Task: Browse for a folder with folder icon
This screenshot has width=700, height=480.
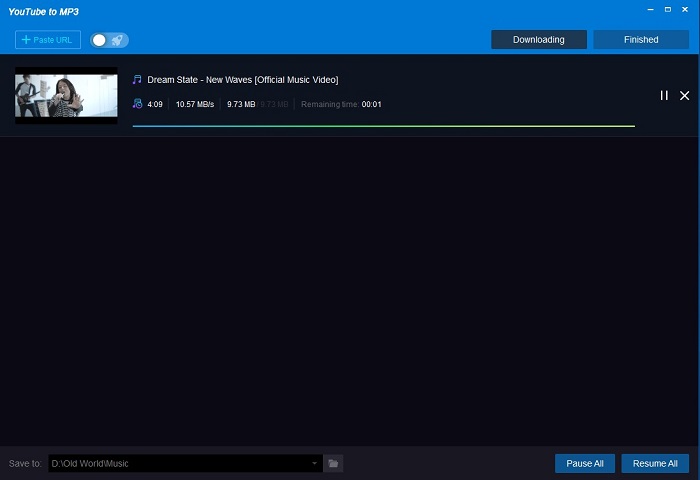Action: 333,463
